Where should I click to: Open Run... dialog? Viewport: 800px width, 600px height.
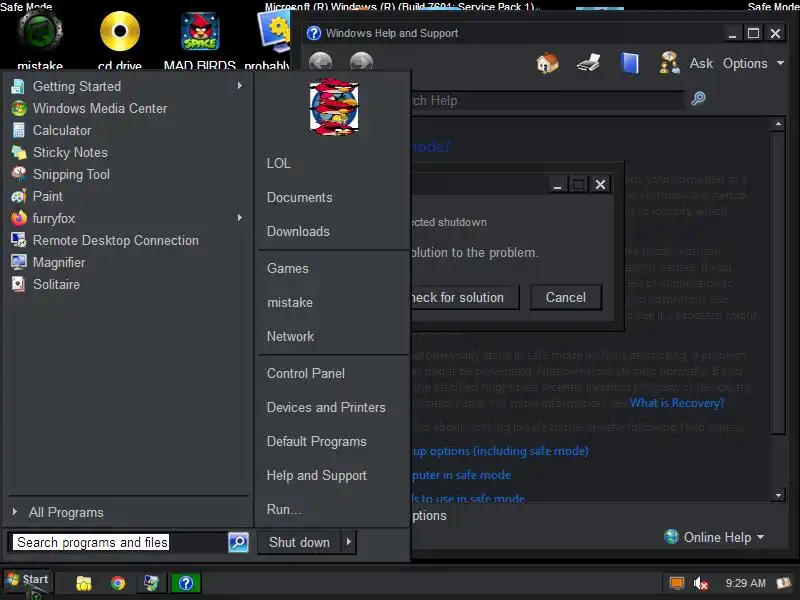[x=284, y=510]
